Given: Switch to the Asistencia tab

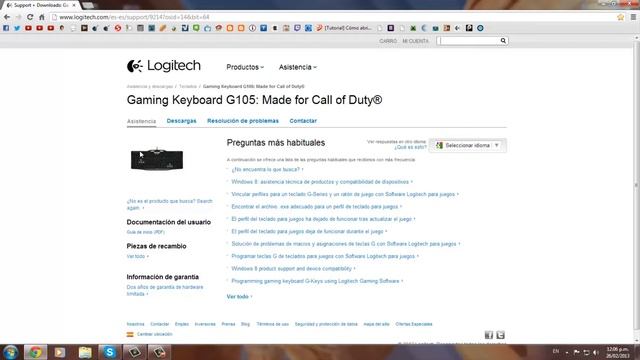Looking at the screenshot, I should coord(141,121).
